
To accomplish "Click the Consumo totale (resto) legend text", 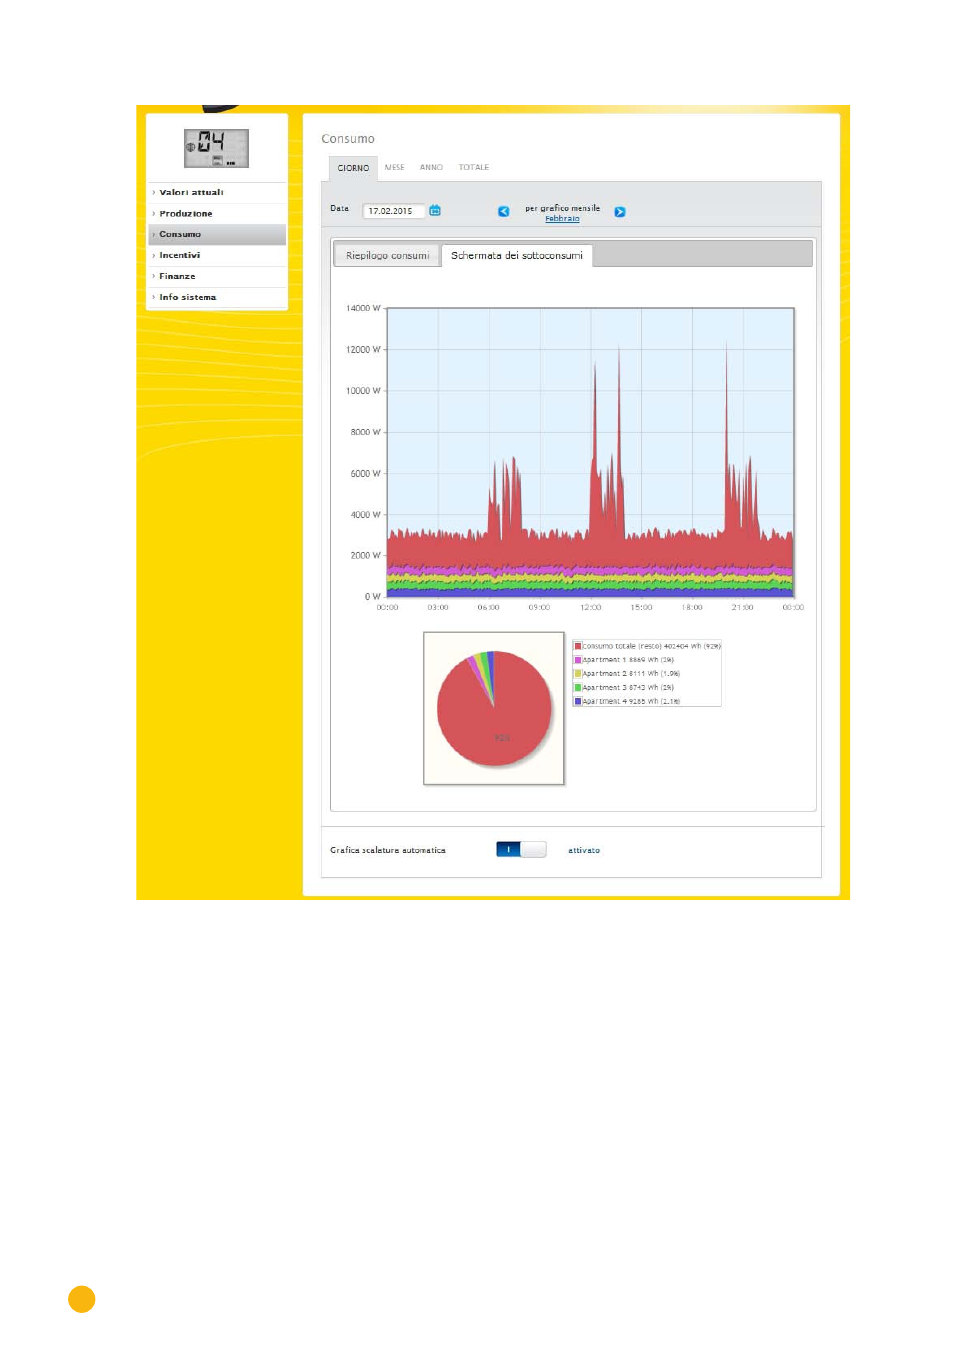I will [652, 646].
